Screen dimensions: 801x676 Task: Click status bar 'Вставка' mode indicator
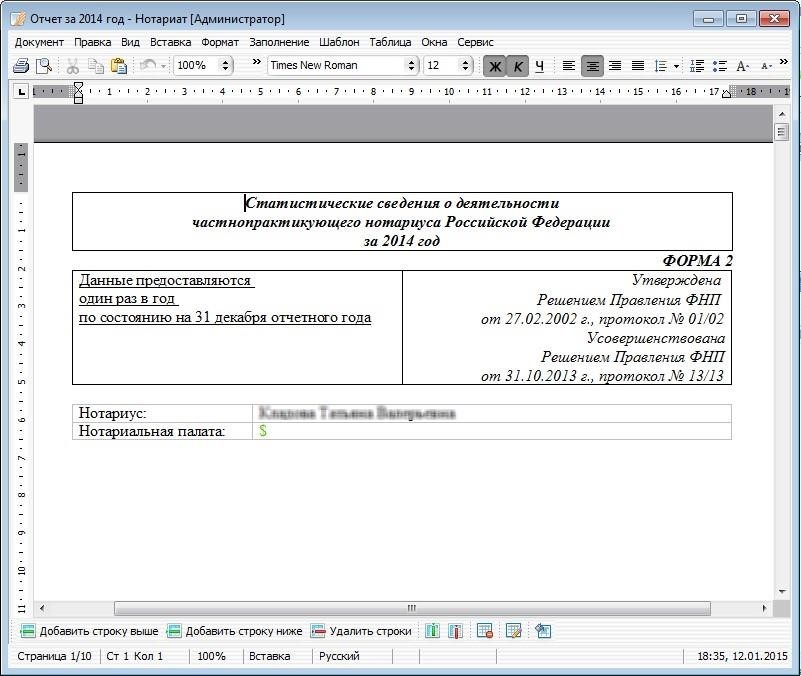(x=270, y=656)
